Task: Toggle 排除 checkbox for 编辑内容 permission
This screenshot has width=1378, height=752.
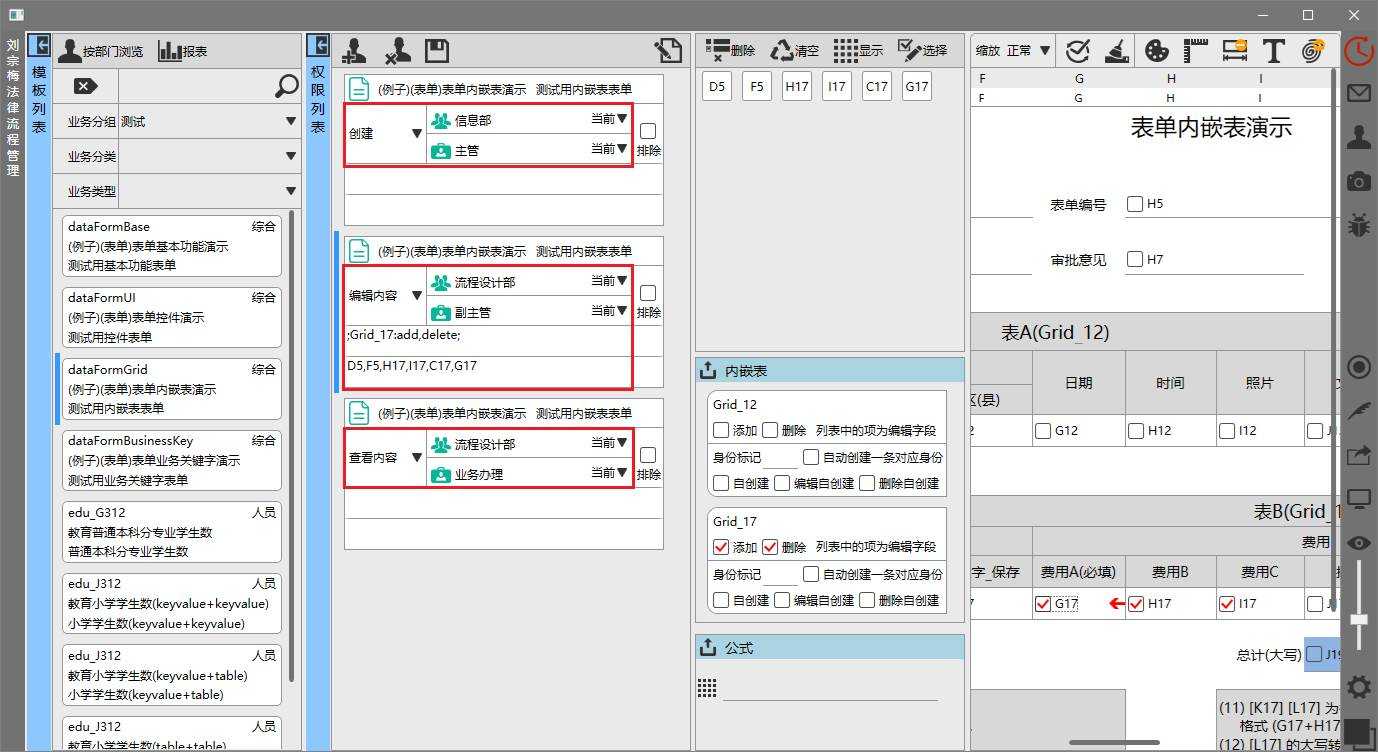Action: point(648,293)
